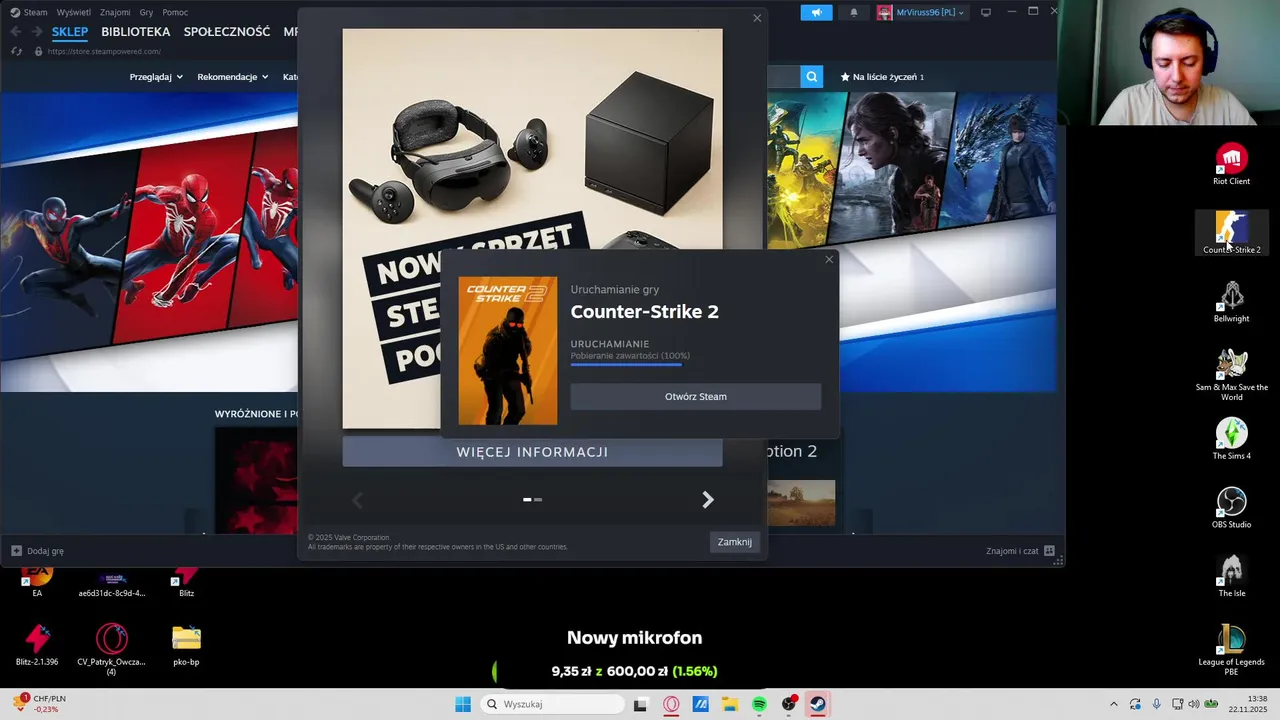Image resolution: width=1280 pixels, height=720 pixels.
Task: Open Steam announcements megaphone button
Action: pos(816,12)
